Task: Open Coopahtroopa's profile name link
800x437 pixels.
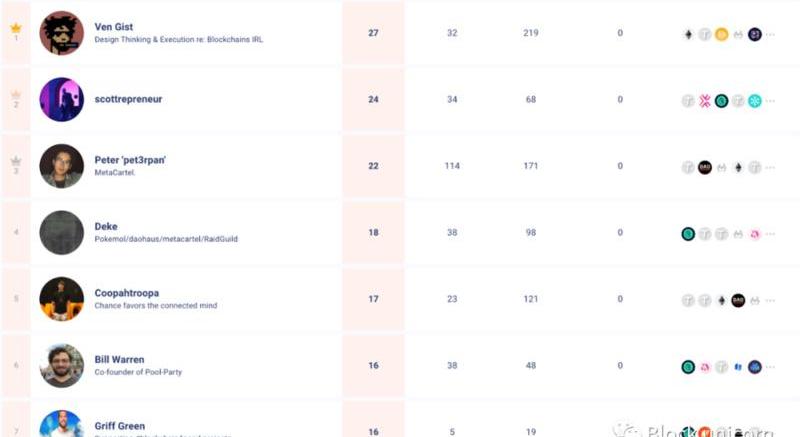Action: point(127,293)
